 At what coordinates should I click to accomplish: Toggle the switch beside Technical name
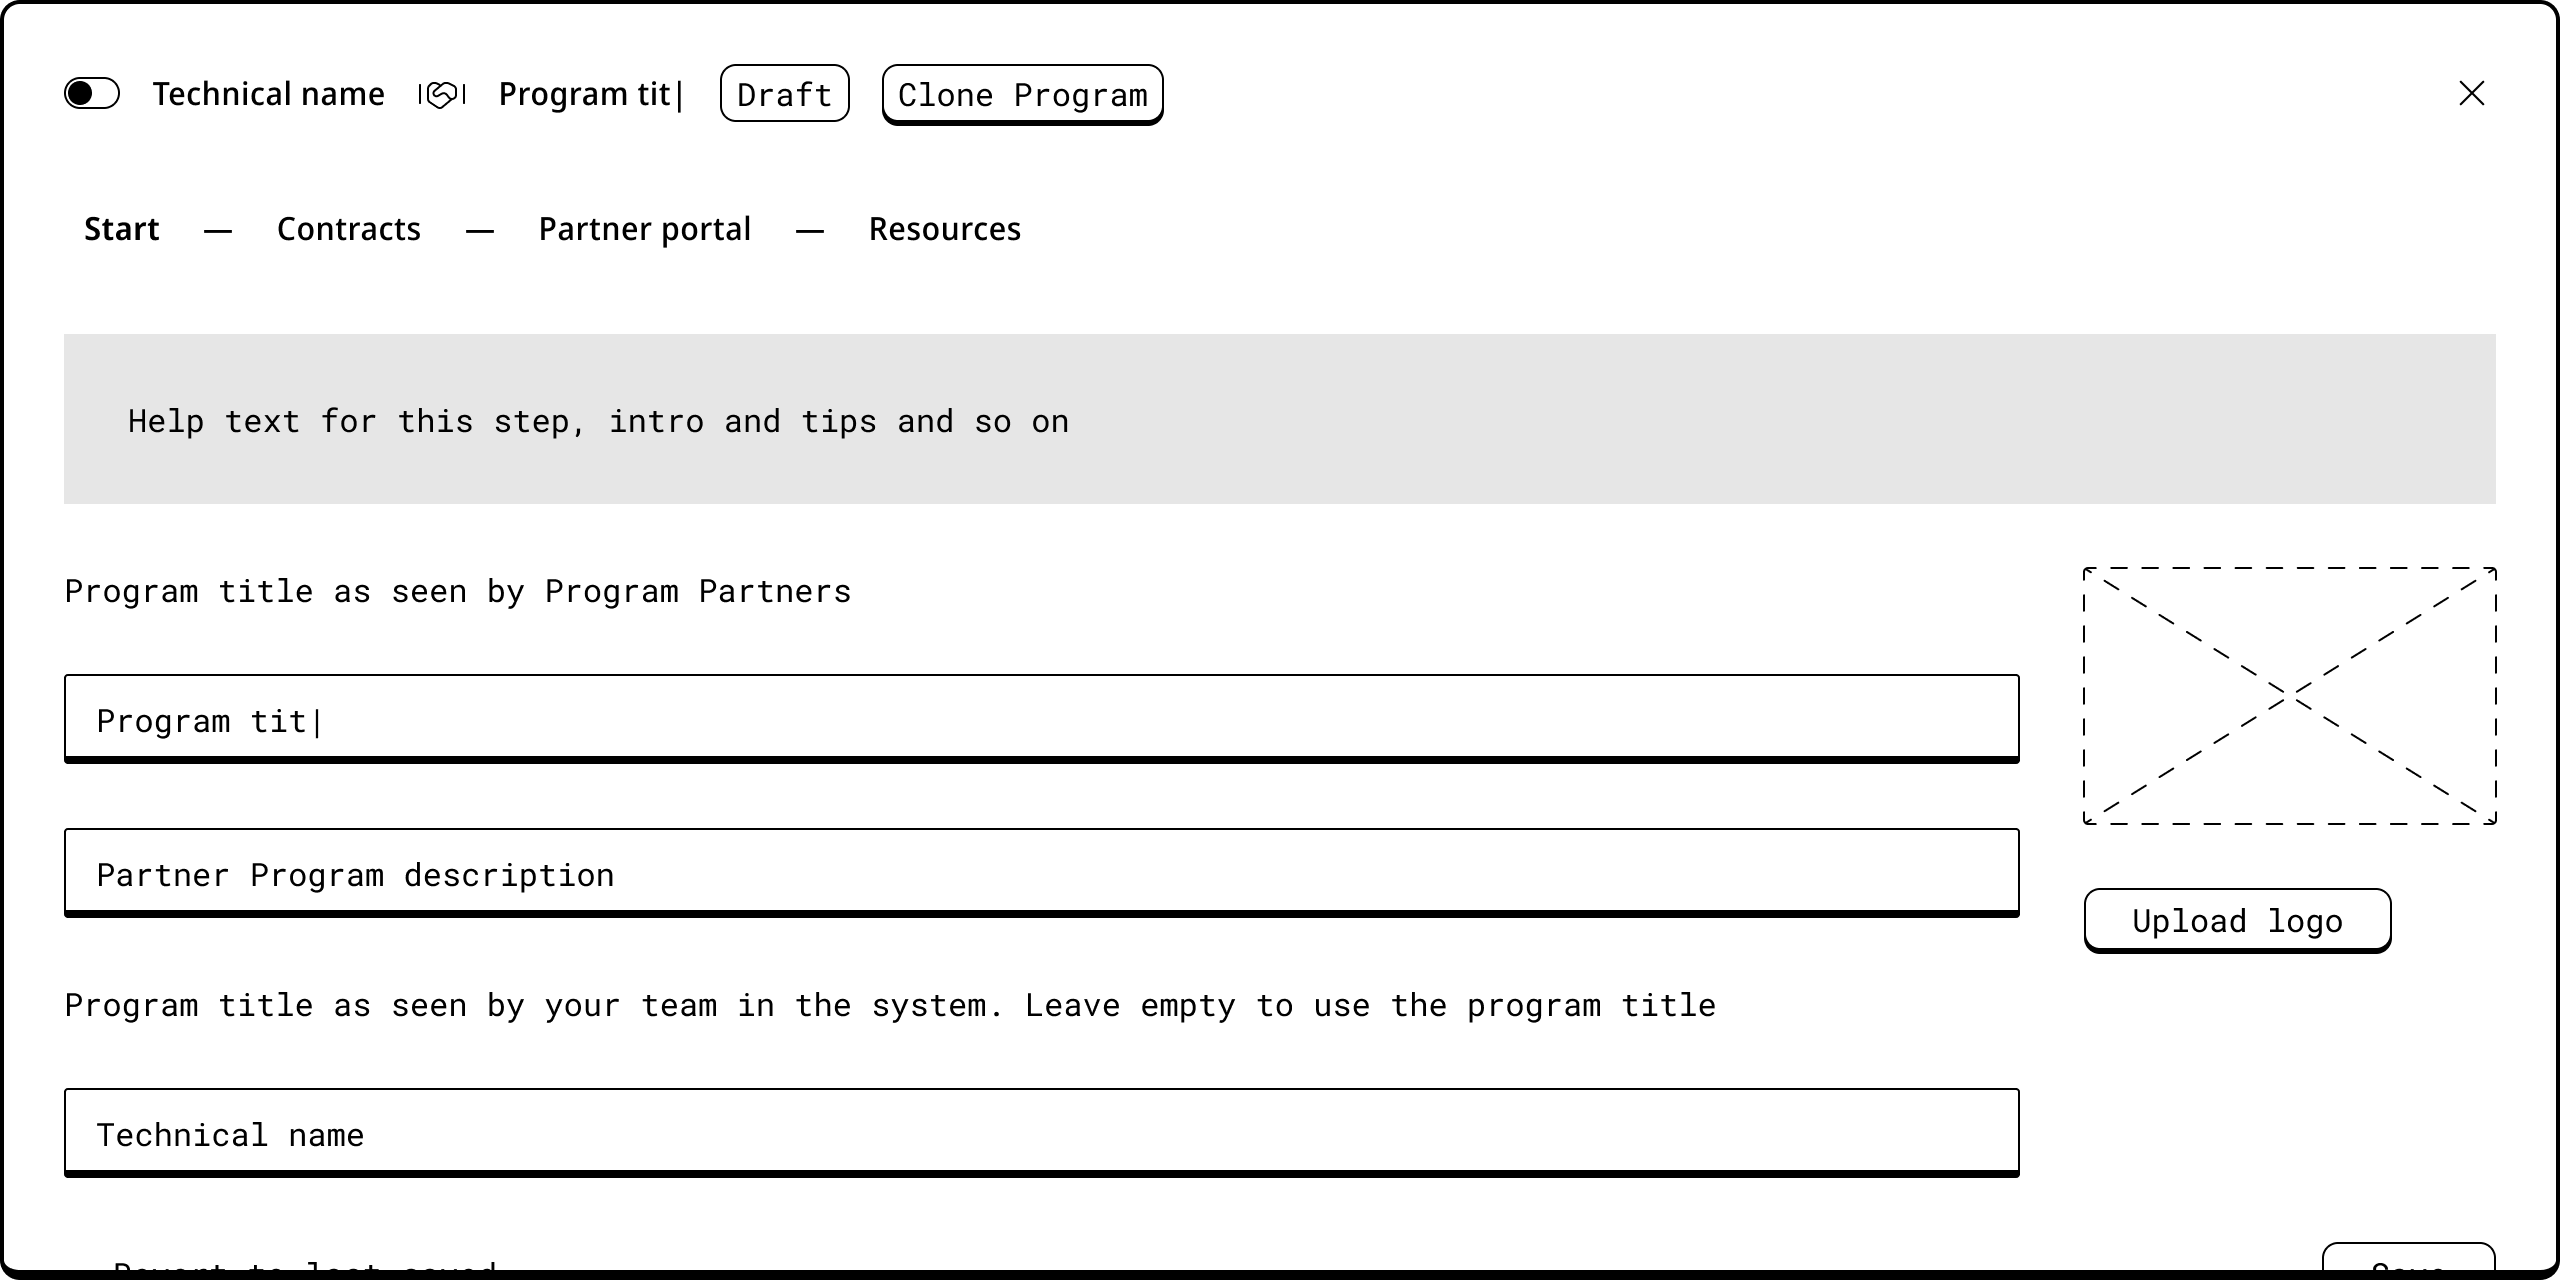pyautogui.click(x=92, y=93)
